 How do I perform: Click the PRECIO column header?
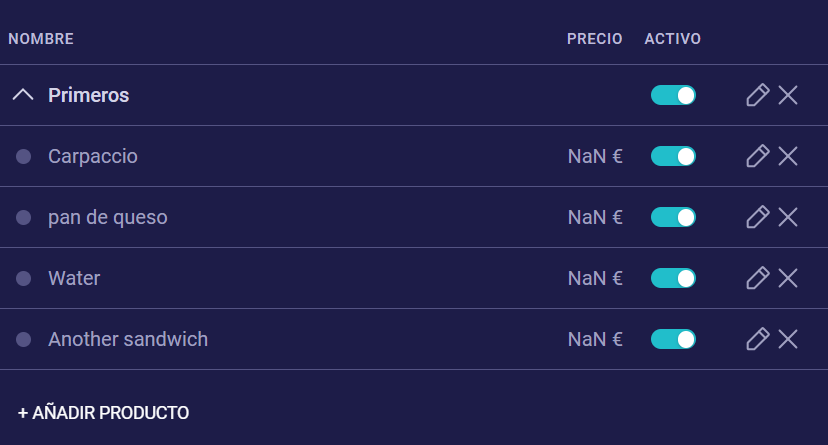pyautogui.click(x=594, y=39)
